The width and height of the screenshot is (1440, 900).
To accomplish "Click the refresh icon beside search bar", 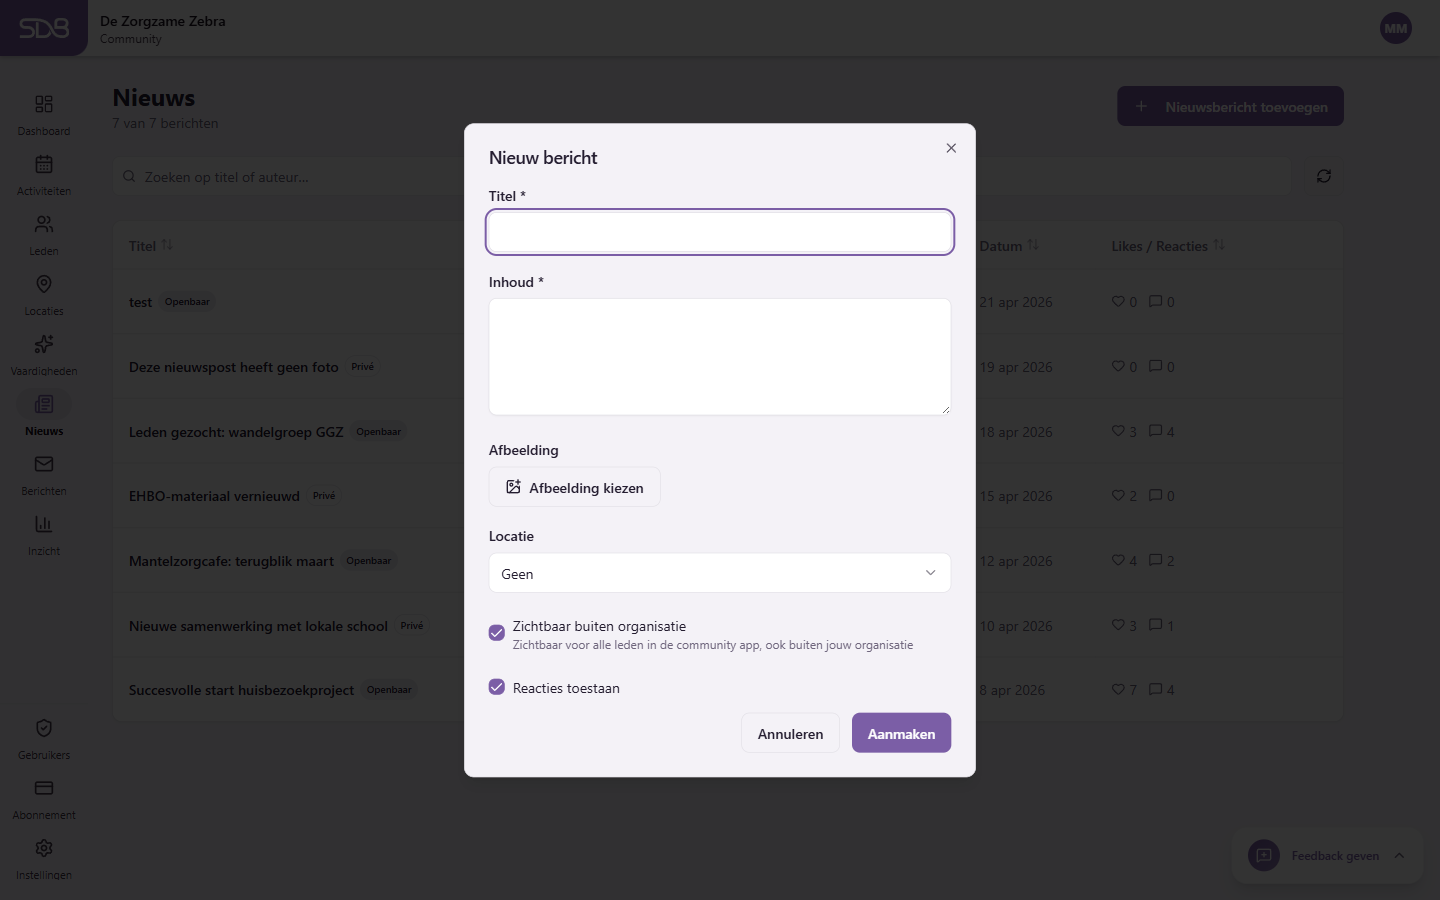I will pos(1324,176).
